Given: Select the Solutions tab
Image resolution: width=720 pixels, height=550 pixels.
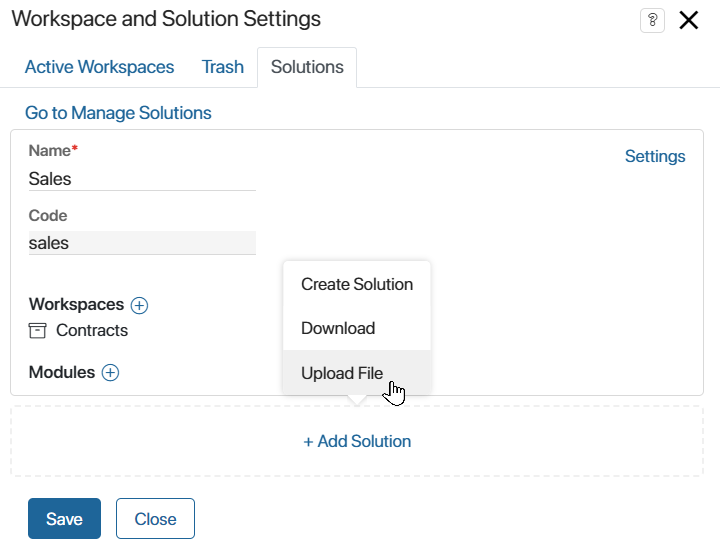Looking at the screenshot, I should tap(307, 67).
